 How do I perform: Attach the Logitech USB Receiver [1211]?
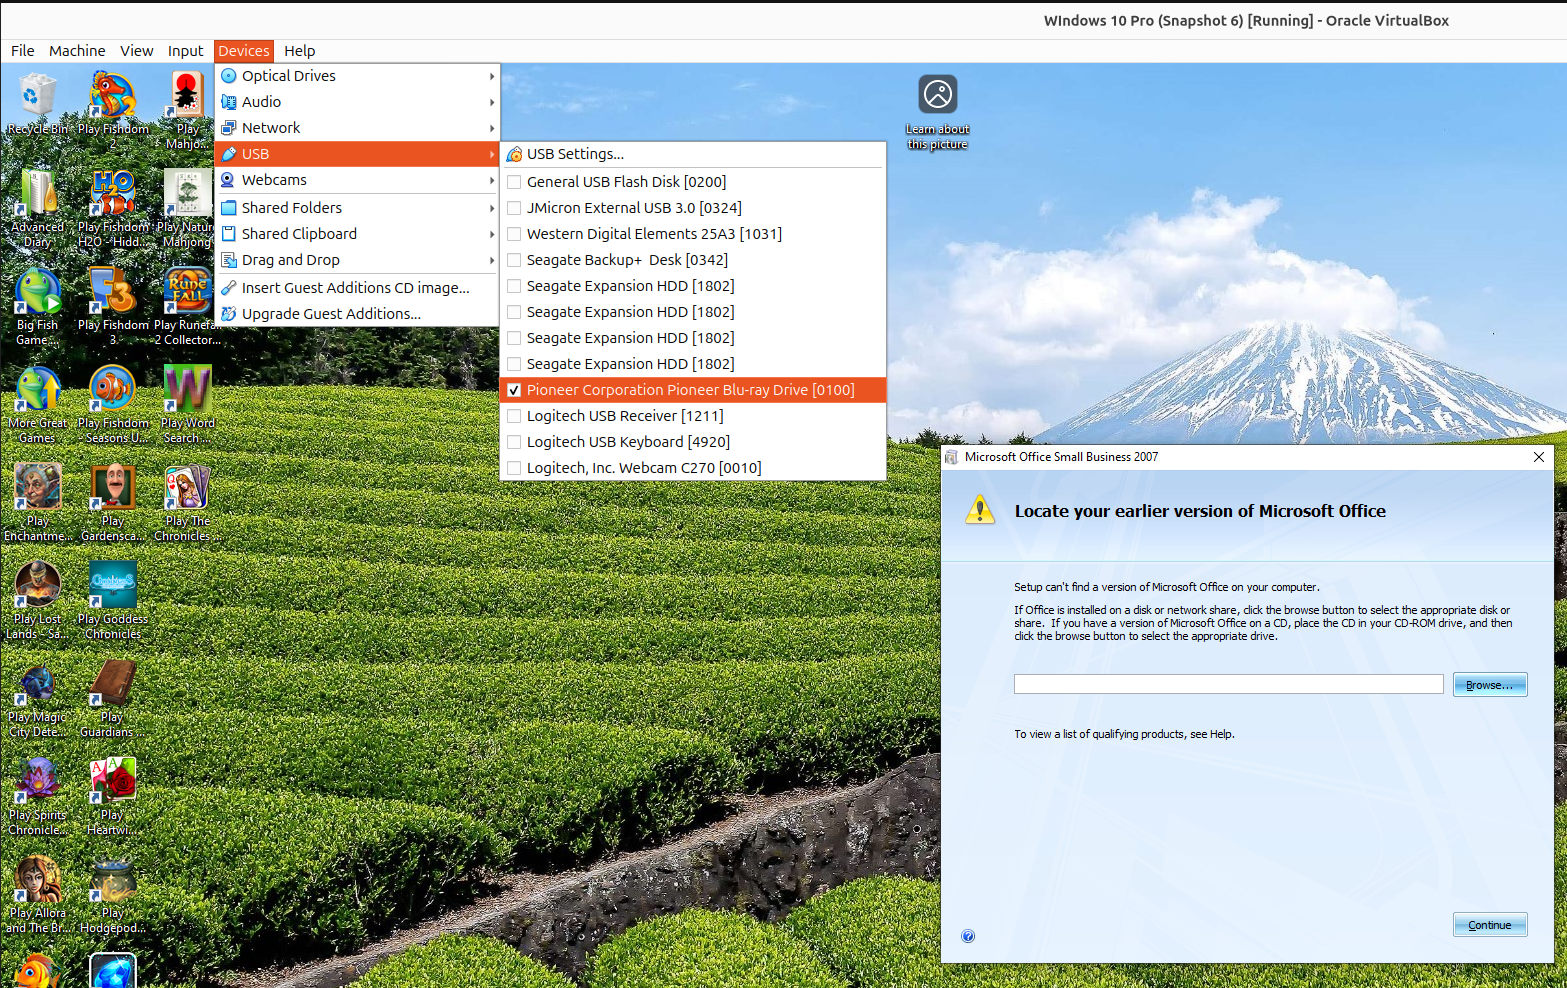click(x=692, y=416)
